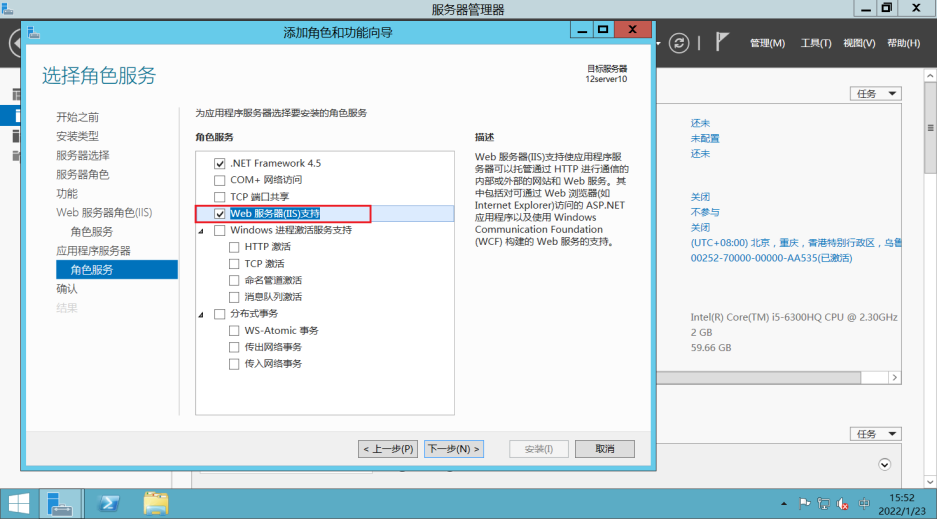937x519 pixels.
Task: Click the input method tray icon
Action: 863,504
